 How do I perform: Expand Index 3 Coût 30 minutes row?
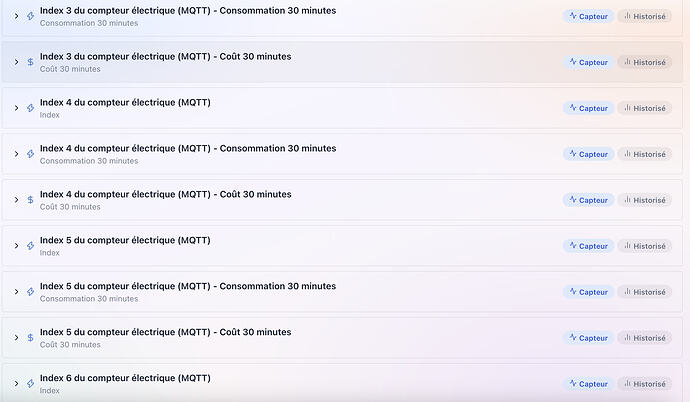tap(16, 62)
